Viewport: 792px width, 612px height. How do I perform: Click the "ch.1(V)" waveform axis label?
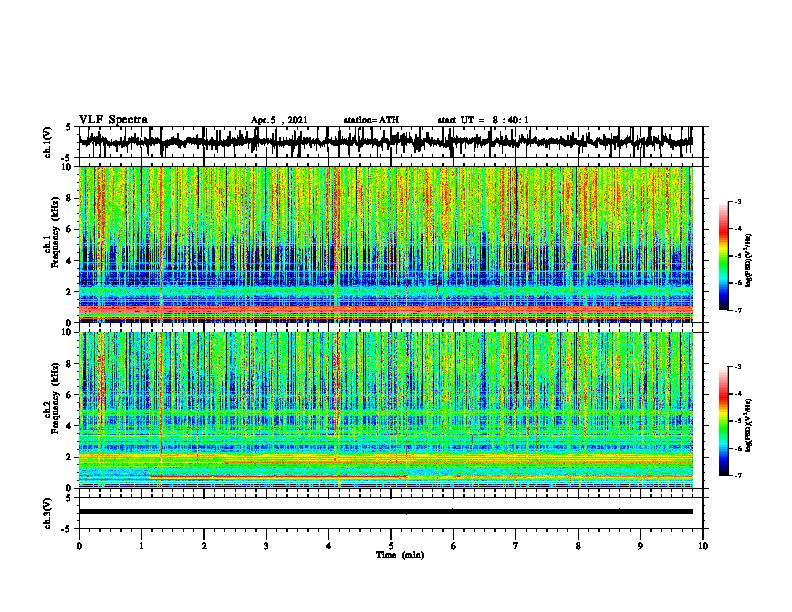tap(47, 142)
